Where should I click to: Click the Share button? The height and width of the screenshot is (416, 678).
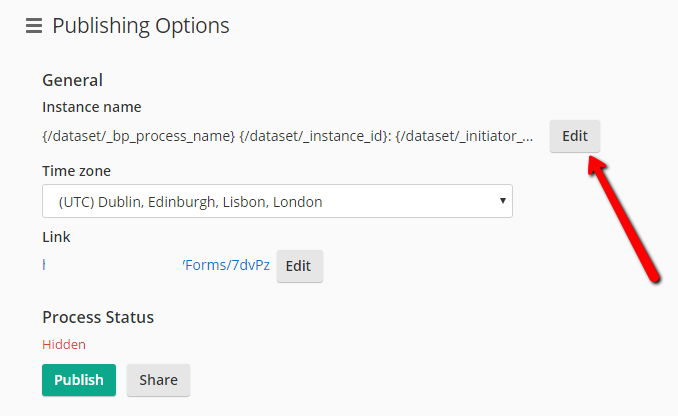158,380
